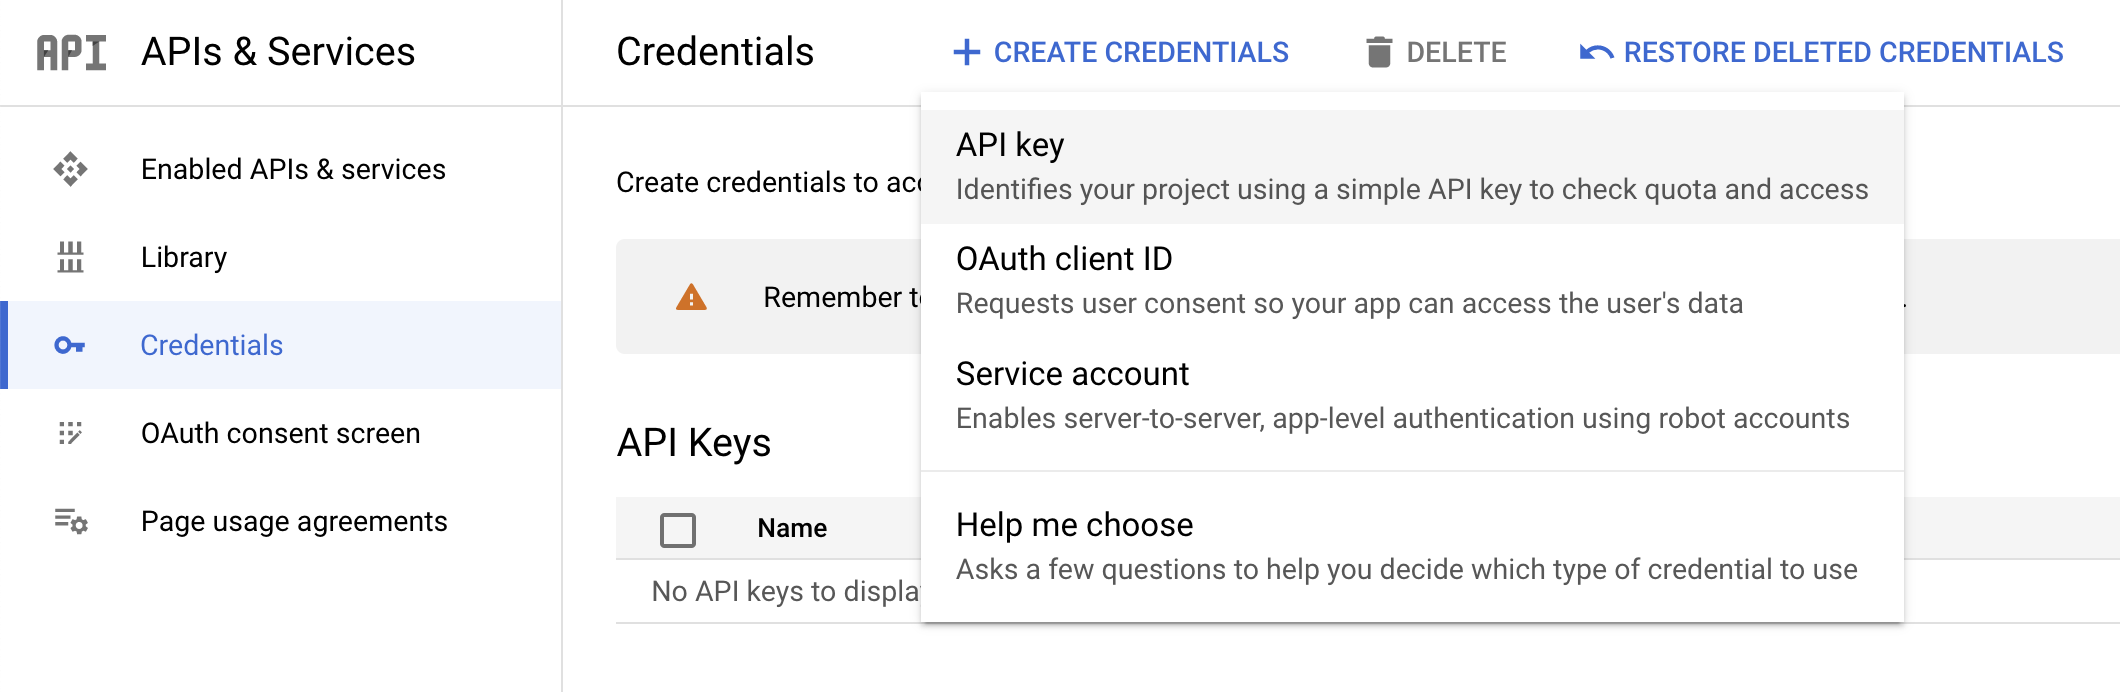The width and height of the screenshot is (2120, 692).
Task: Click the Credentials key icon
Action: pyautogui.click(x=69, y=345)
